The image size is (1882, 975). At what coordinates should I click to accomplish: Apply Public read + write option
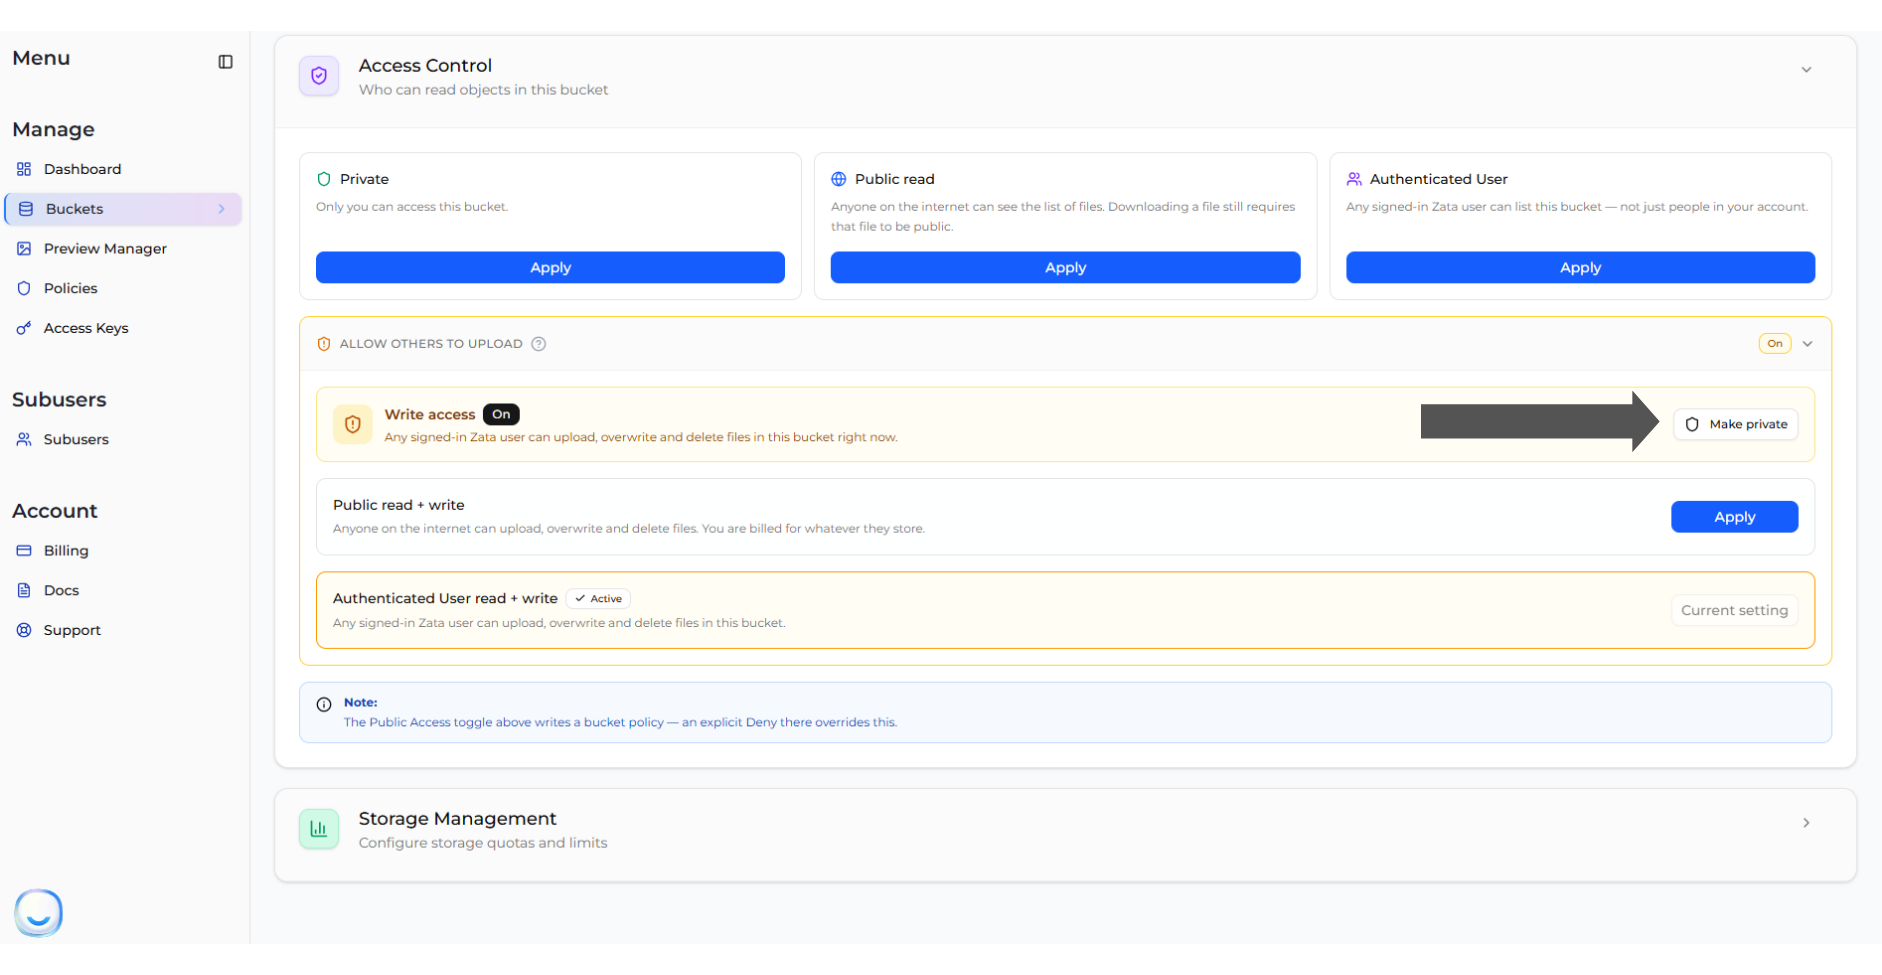(x=1734, y=517)
